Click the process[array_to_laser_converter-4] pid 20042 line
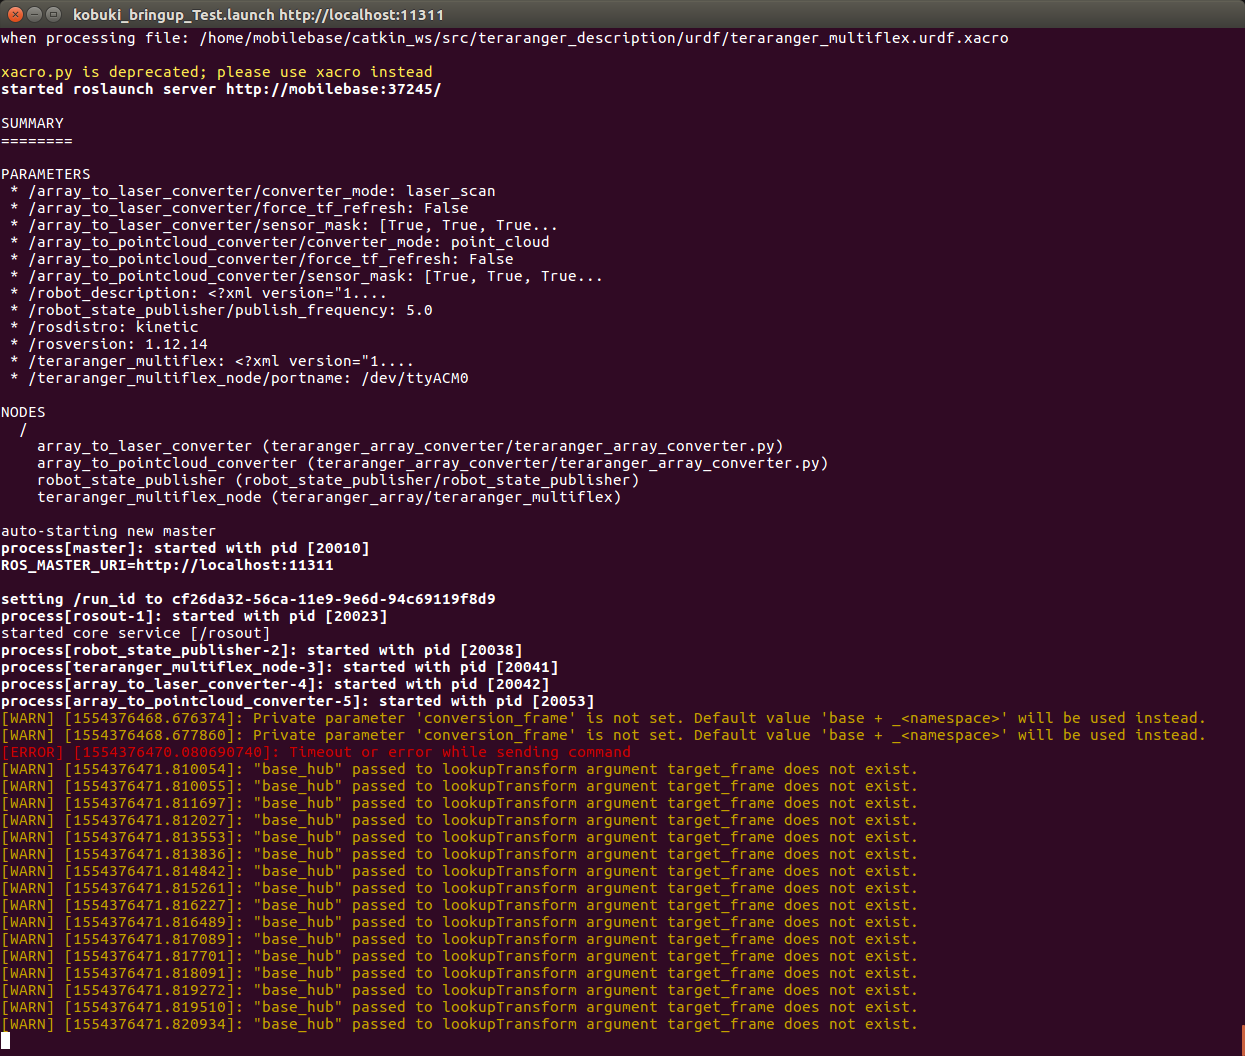The width and height of the screenshot is (1245, 1056). pyautogui.click(x=275, y=684)
